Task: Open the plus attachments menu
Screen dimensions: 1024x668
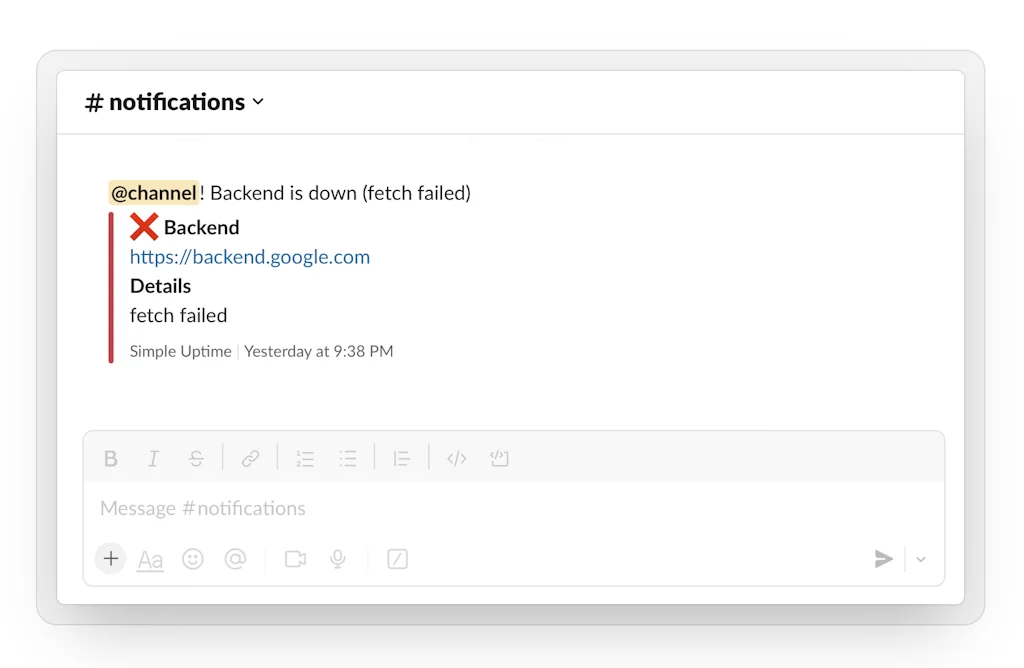Action: 110,559
